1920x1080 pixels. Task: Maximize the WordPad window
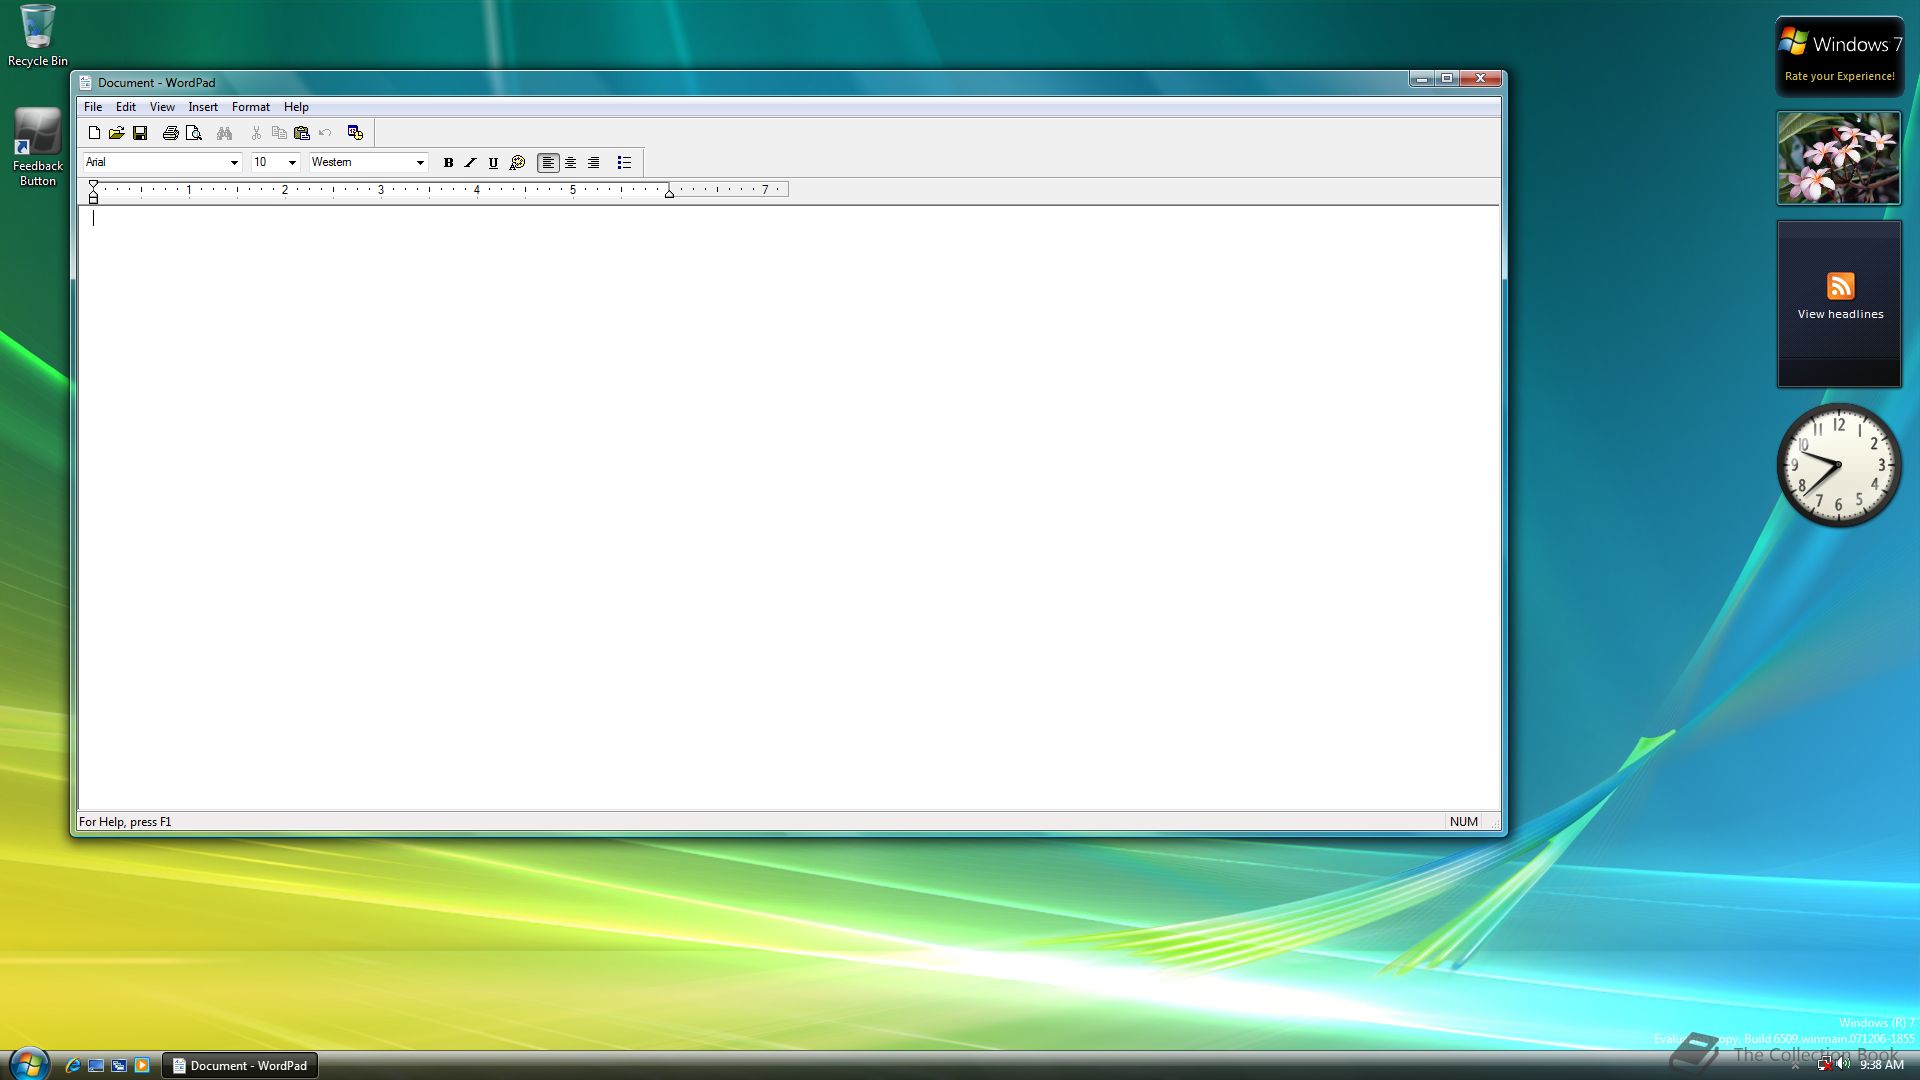coord(1447,78)
